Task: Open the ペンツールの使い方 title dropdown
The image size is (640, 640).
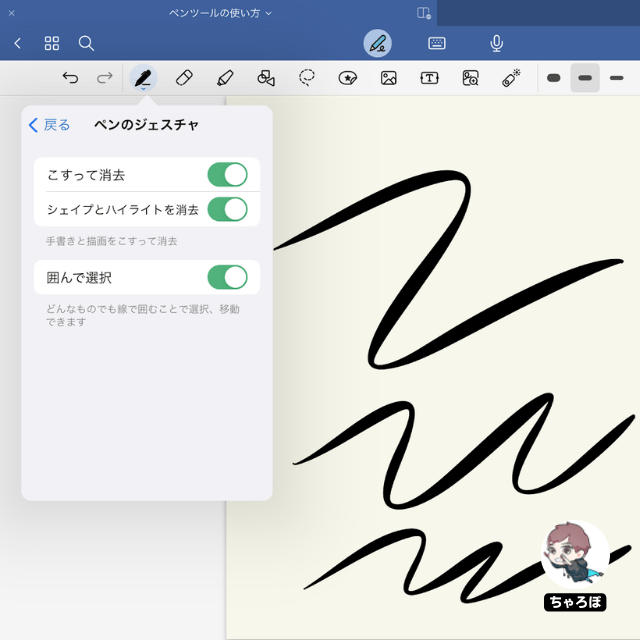Action: [x=220, y=13]
